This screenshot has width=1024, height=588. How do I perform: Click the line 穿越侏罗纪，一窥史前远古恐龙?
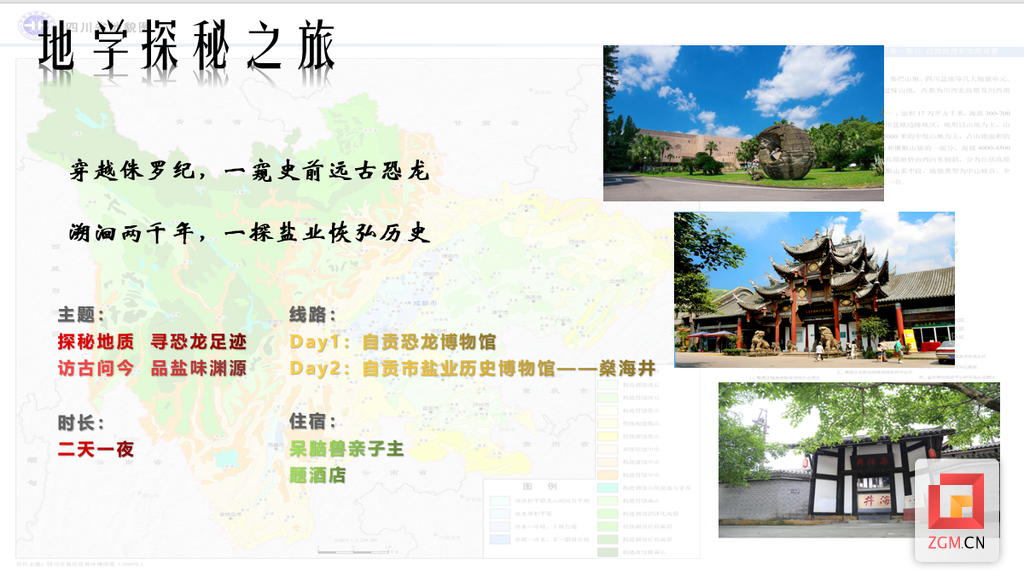click(249, 171)
